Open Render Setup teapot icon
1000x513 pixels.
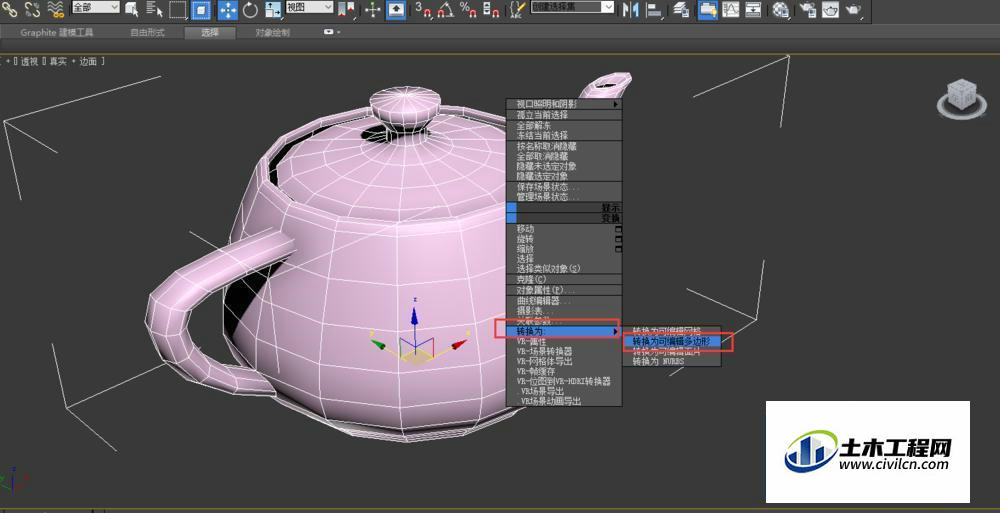coord(807,9)
